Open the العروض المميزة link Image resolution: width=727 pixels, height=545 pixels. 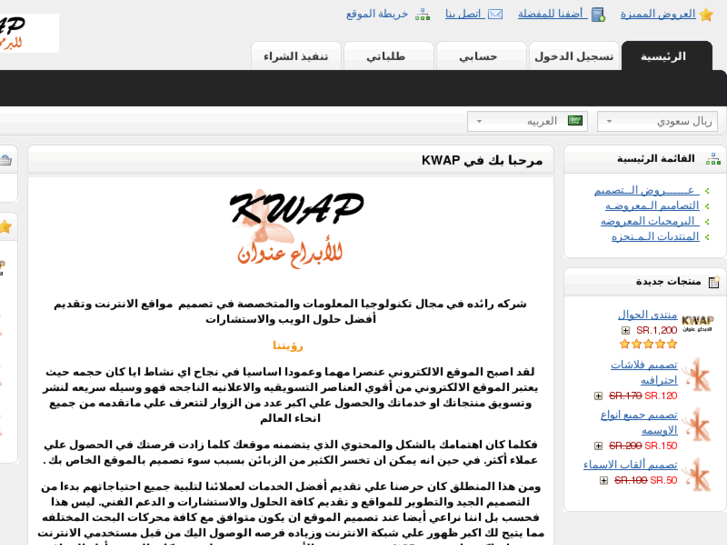(x=658, y=14)
